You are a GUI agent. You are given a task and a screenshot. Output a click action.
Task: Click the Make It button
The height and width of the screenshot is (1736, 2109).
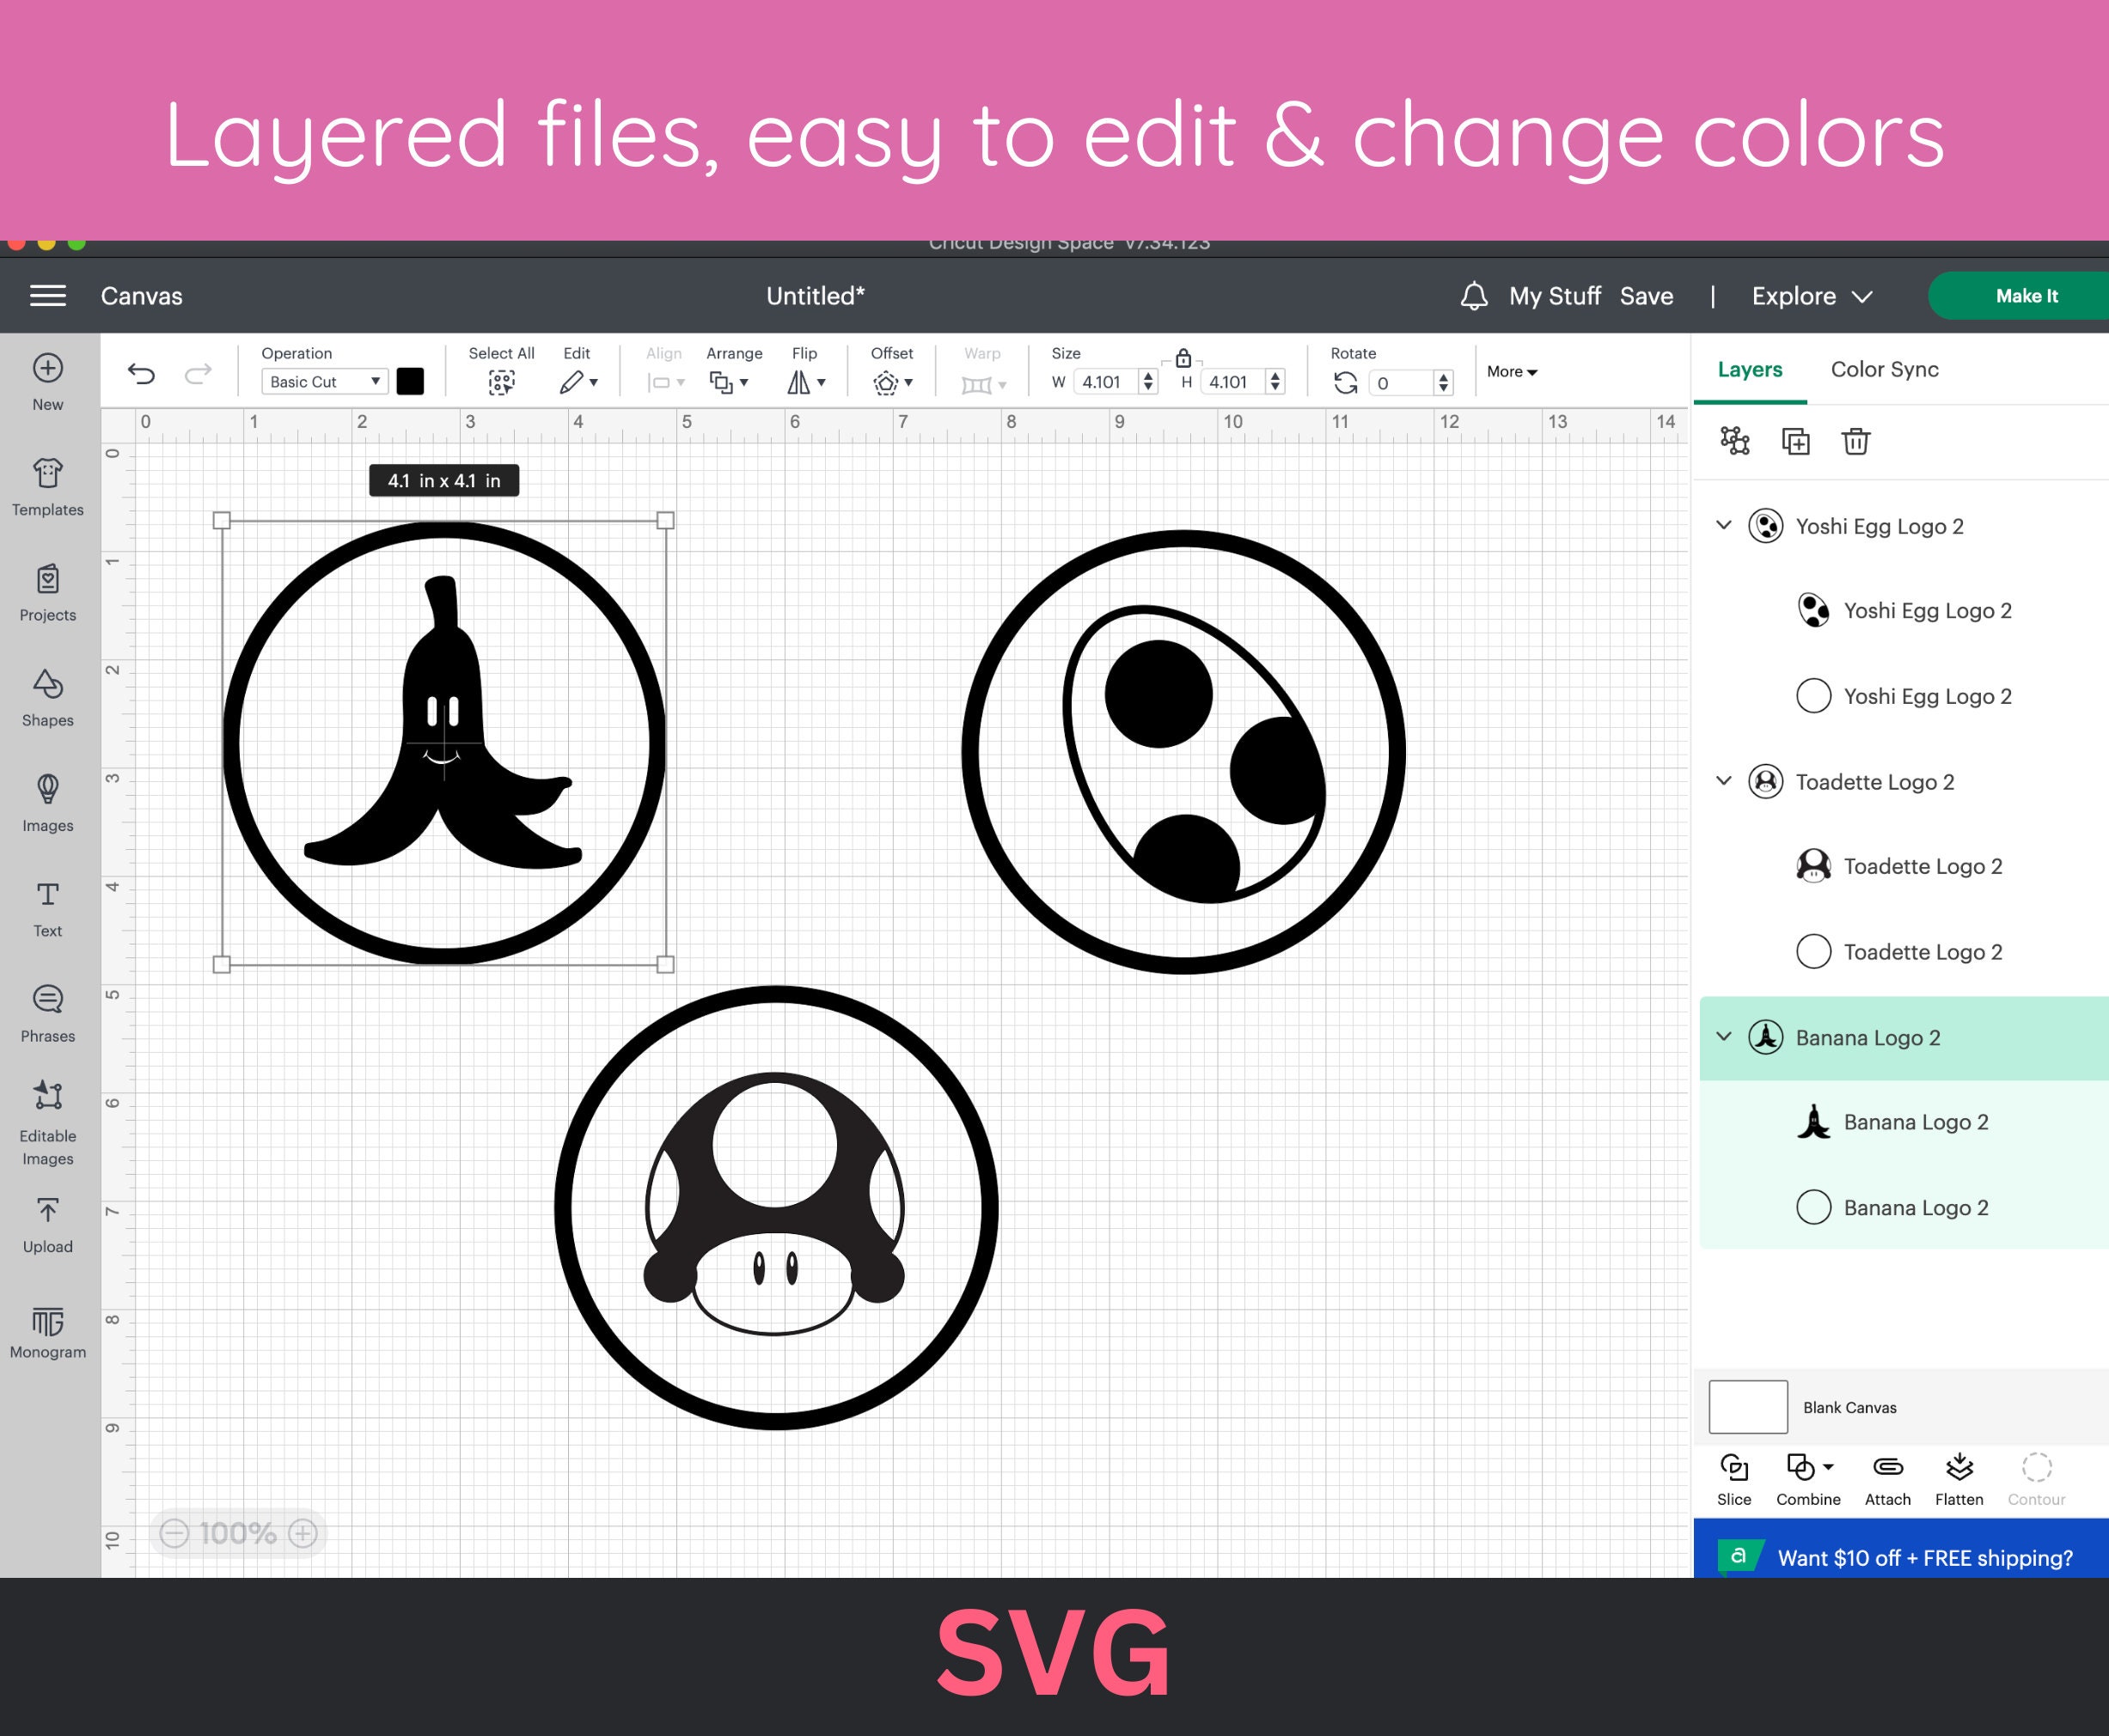point(2026,296)
